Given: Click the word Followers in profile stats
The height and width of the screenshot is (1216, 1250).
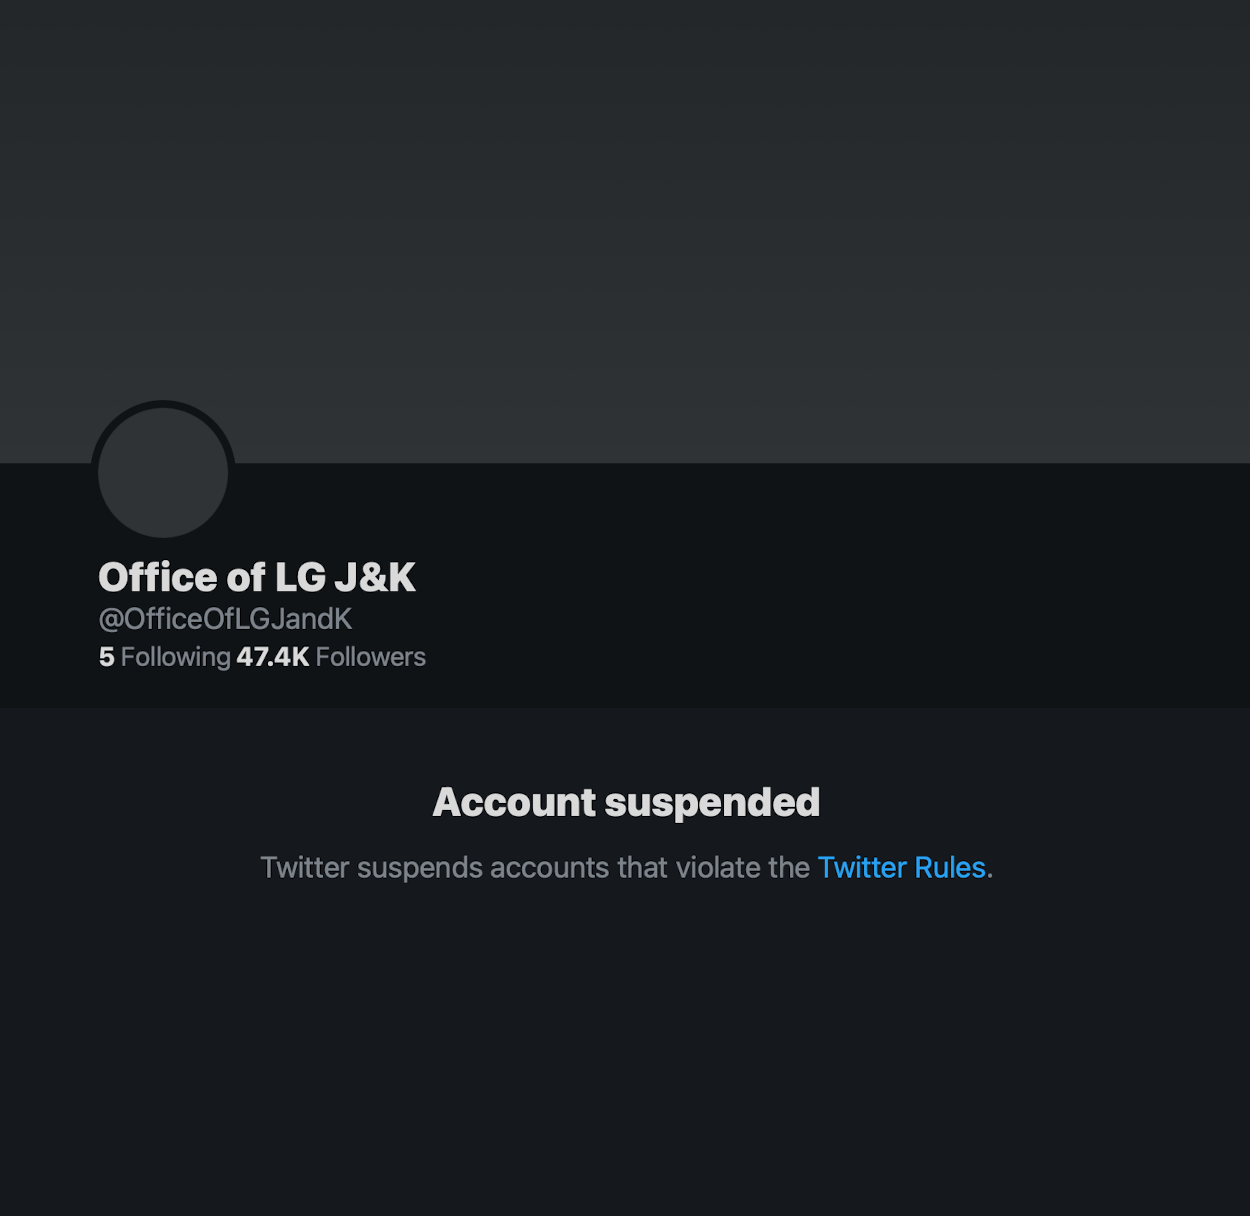Looking at the screenshot, I should tap(371, 657).
